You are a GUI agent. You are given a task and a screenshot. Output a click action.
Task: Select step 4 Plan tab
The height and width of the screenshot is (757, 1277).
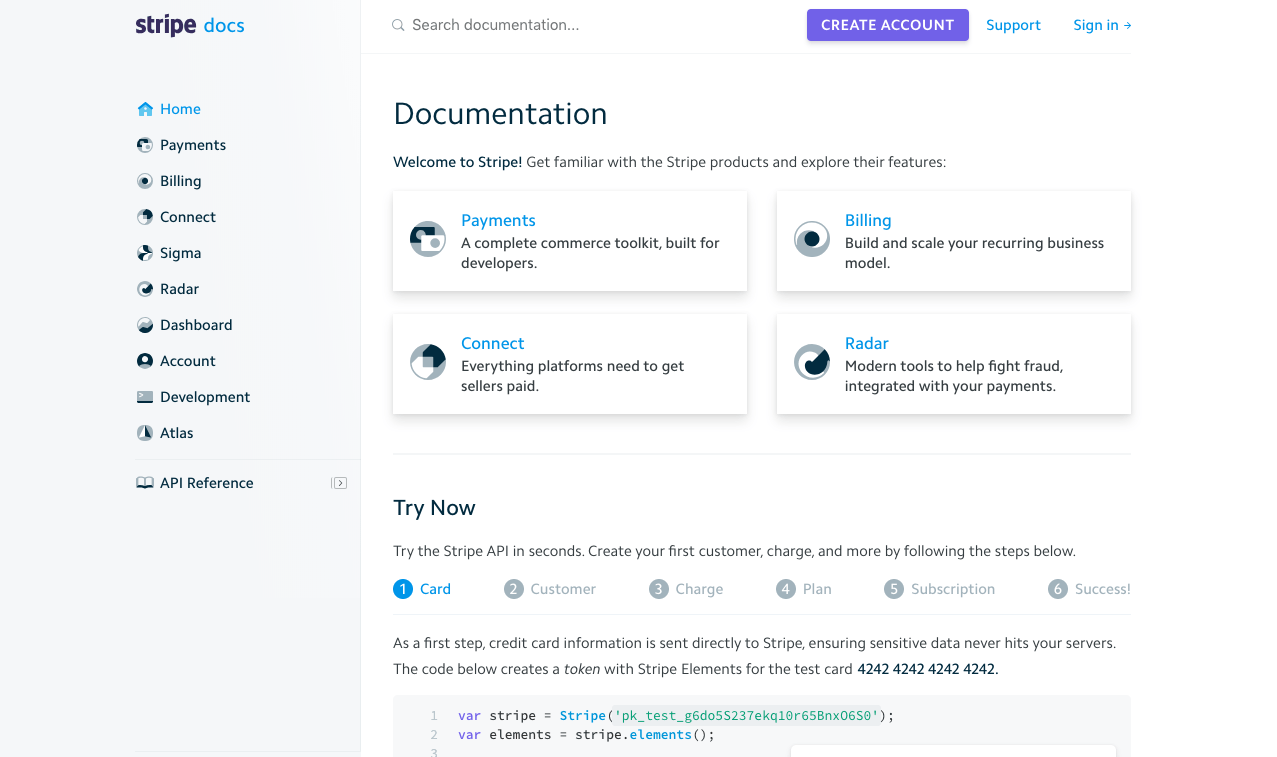pos(804,589)
